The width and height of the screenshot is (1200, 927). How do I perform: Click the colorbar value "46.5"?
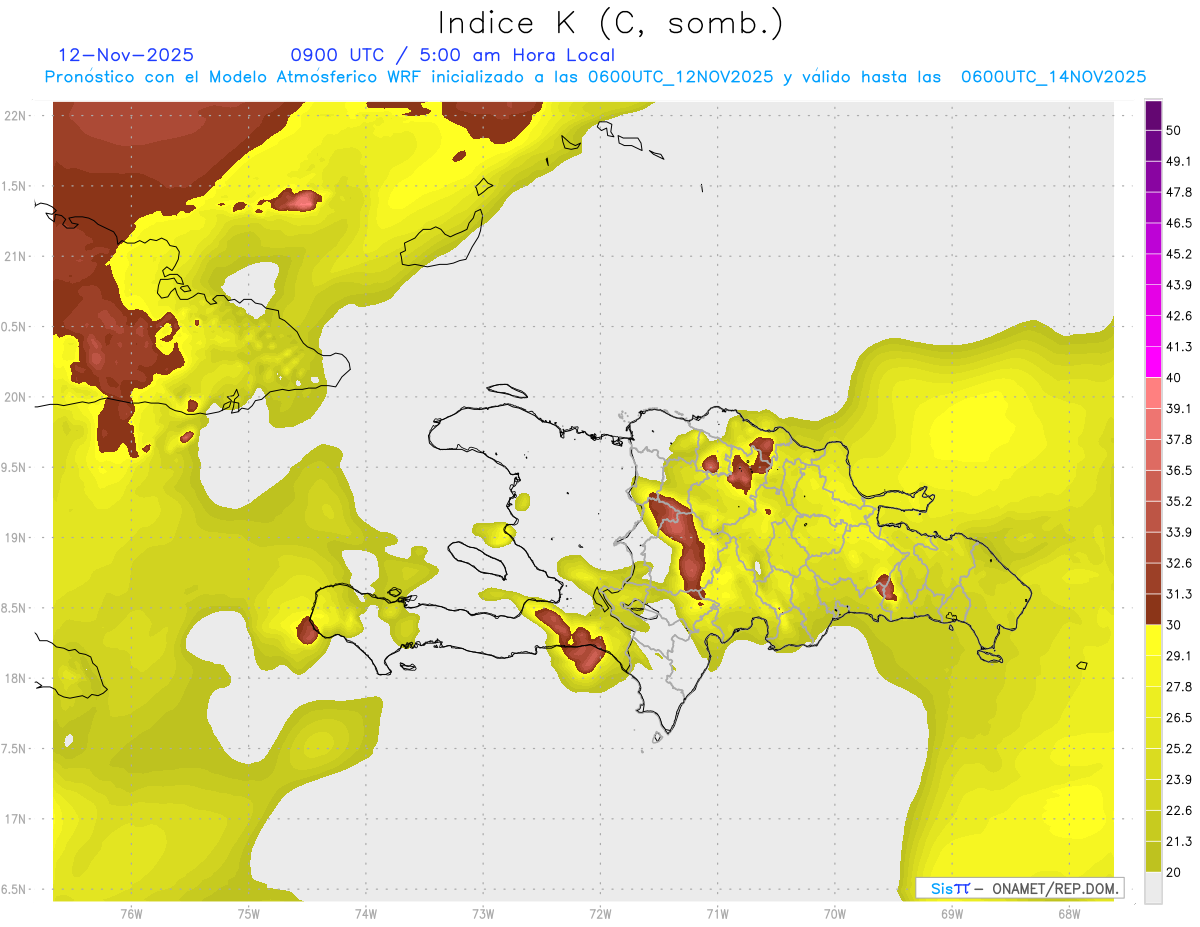pyautogui.click(x=1179, y=223)
